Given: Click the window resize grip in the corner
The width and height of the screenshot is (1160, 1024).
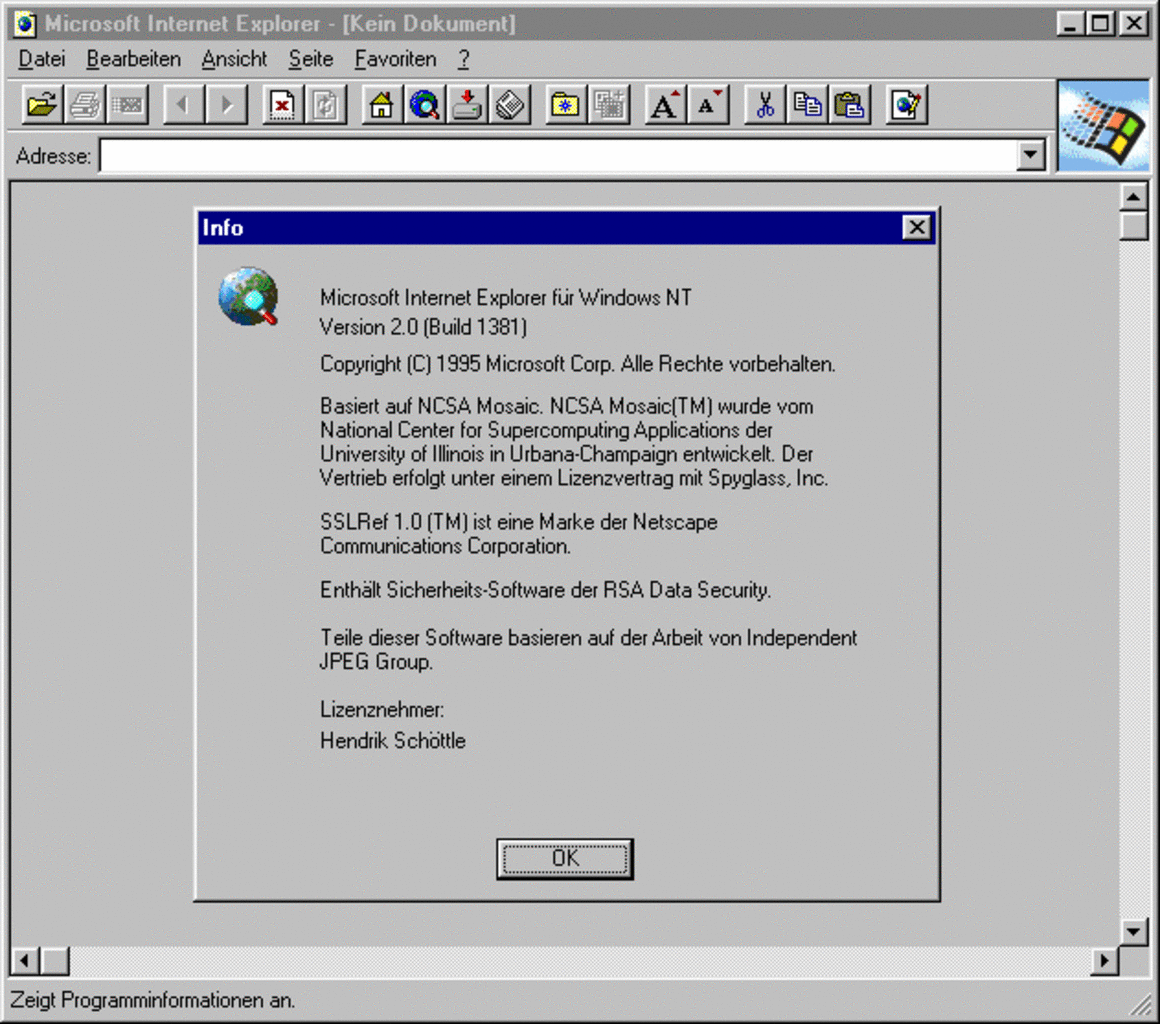Looking at the screenshot, I should (x=1142, y=1005).
